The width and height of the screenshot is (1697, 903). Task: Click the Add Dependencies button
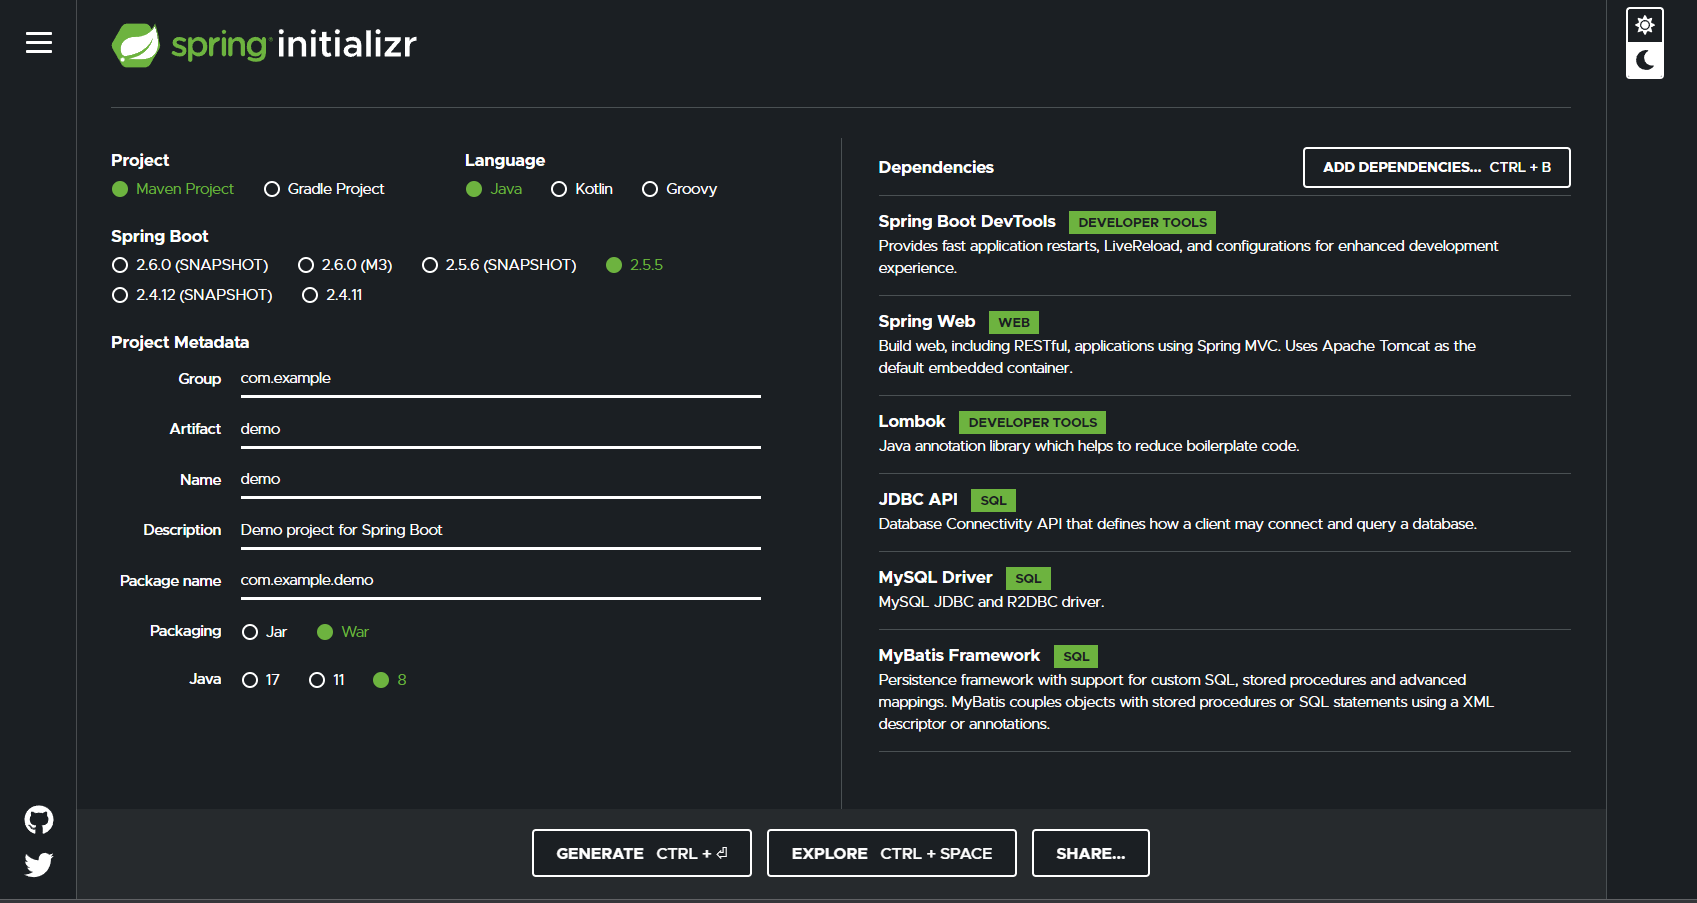[1437, 167]
